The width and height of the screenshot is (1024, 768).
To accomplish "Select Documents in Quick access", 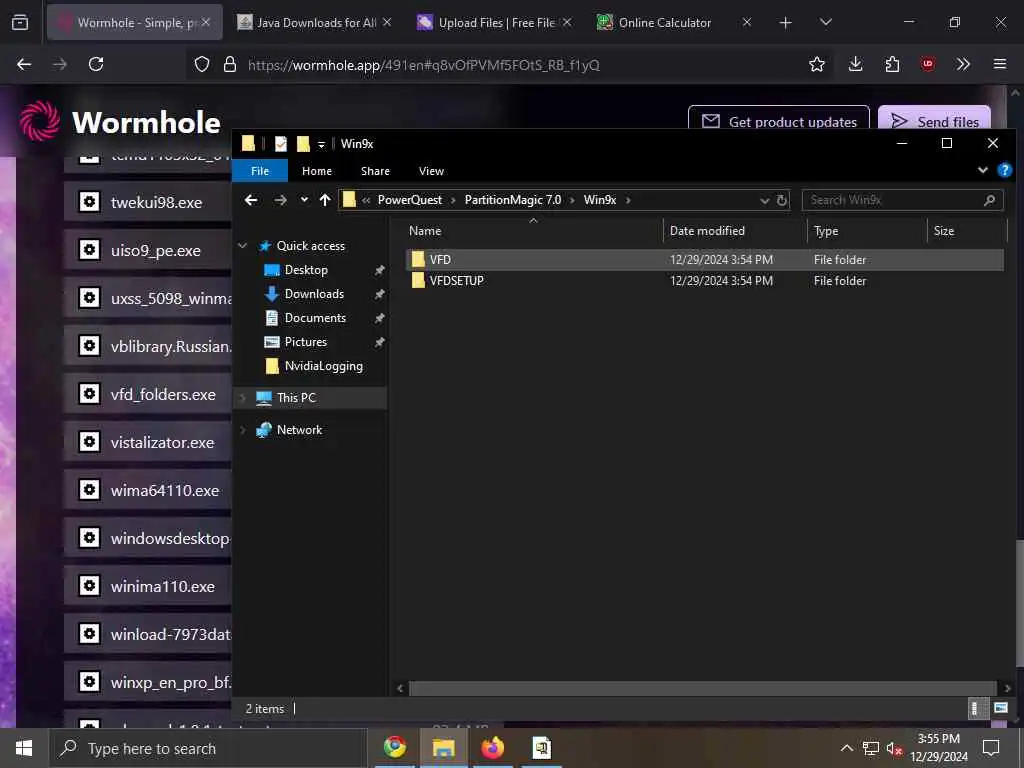I will click(x=315, y=318).
